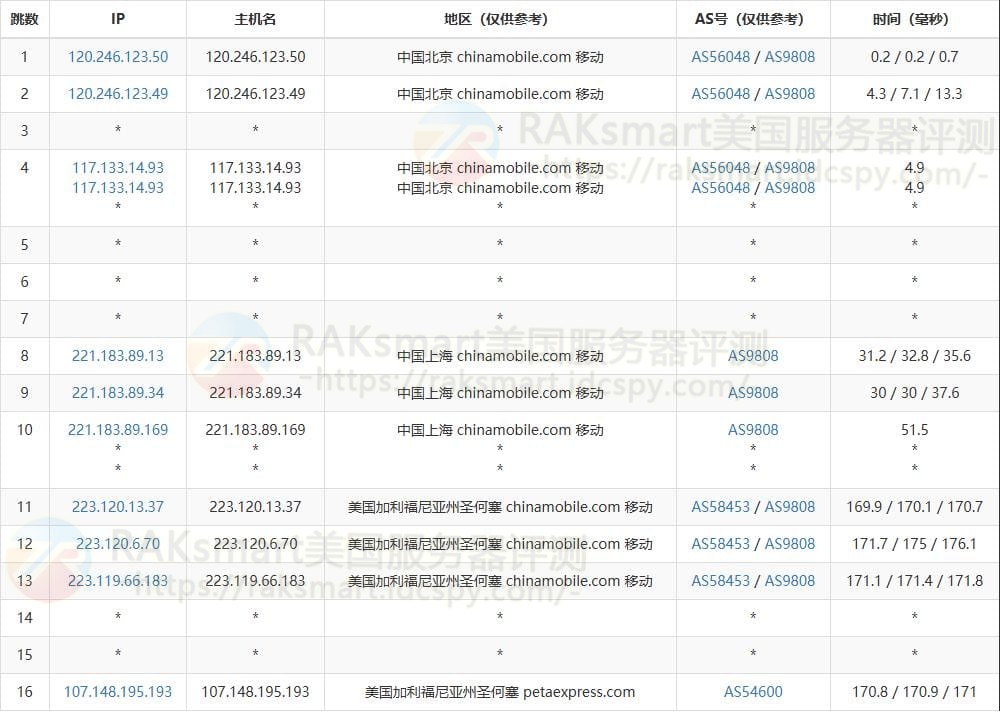This screenshot has height=713, width=1000.
Task: Click the AS号（仅供参考） column header
Action: (x=753, y=19)
